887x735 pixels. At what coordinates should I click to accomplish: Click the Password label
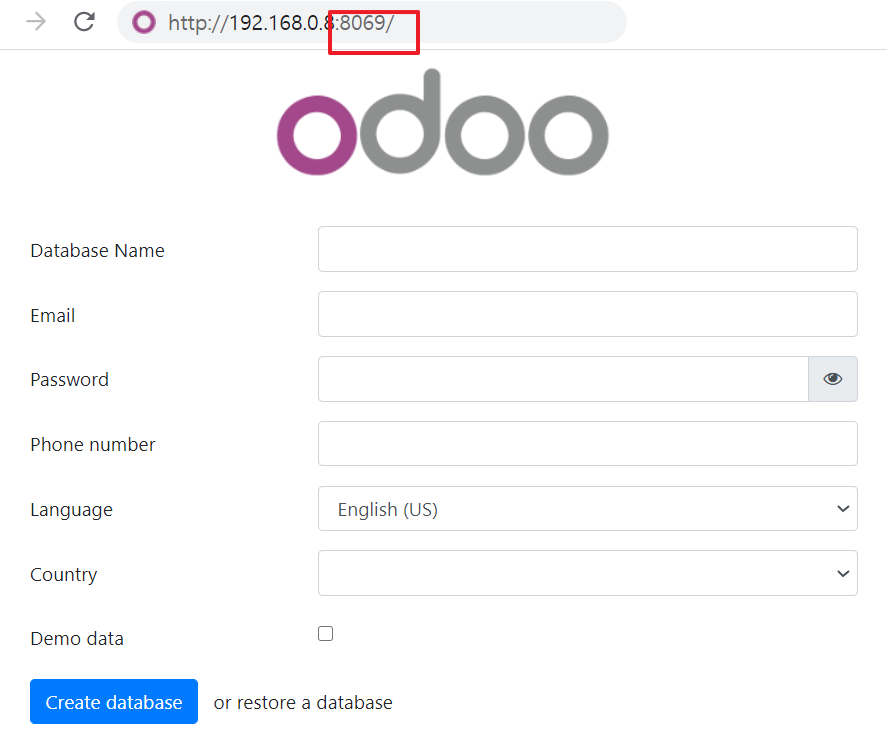click(70, 380)
